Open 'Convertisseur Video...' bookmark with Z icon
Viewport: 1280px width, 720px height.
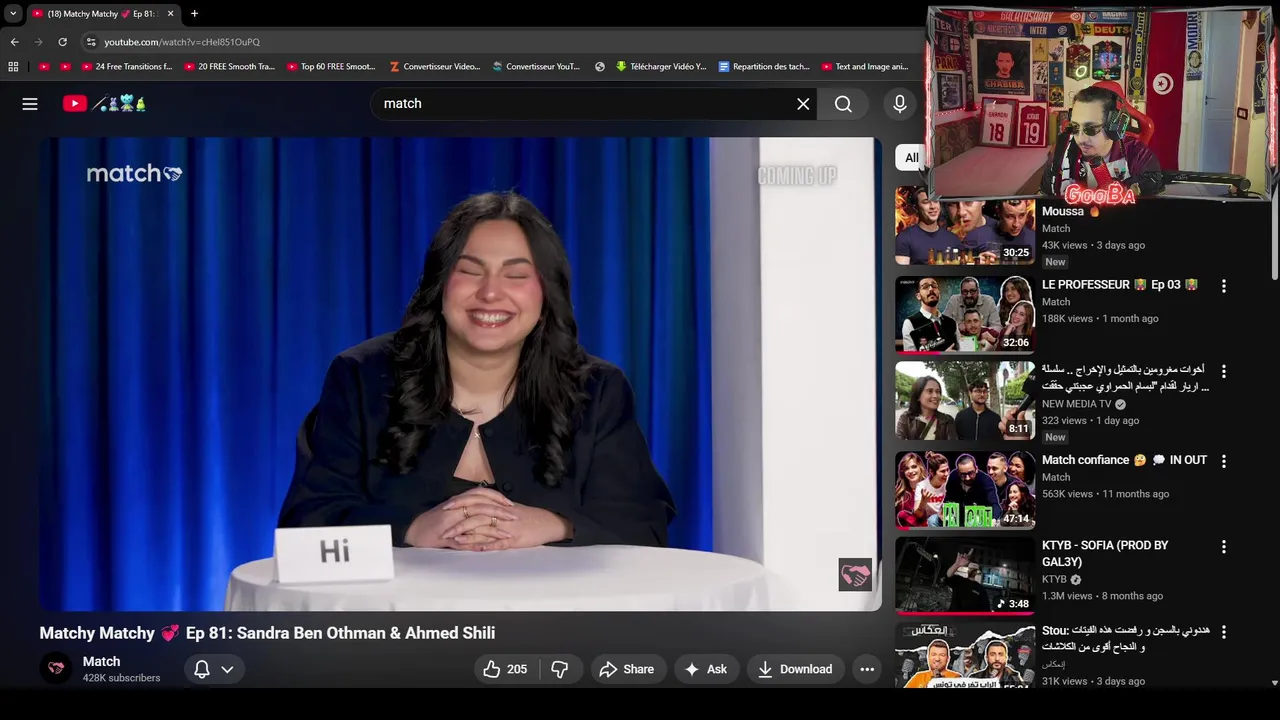click(435, 67)
